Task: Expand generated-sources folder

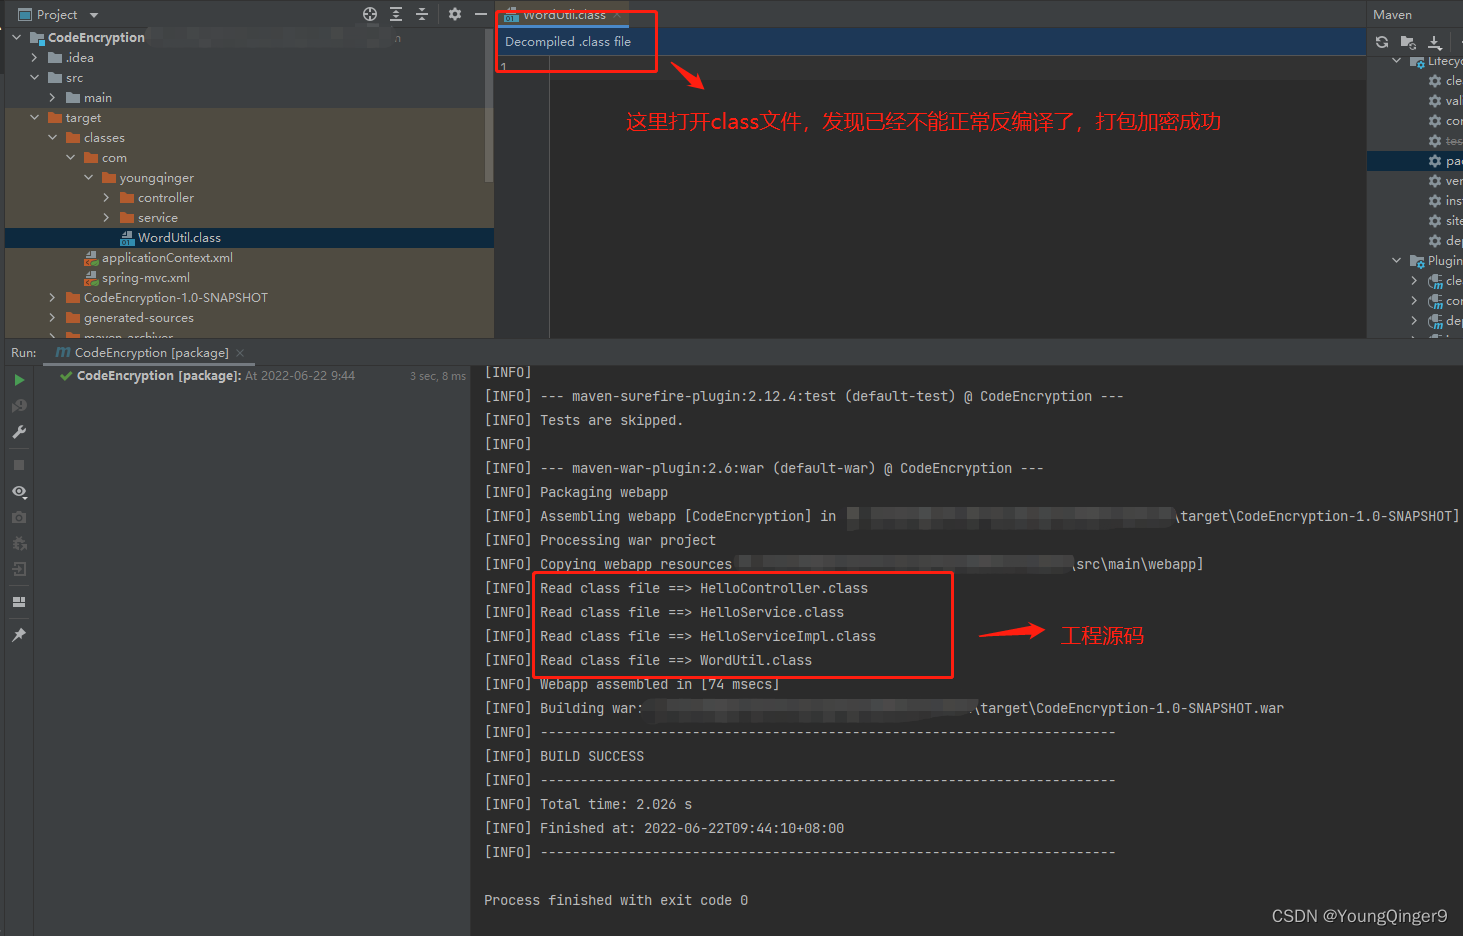Action: coord(52,317)
